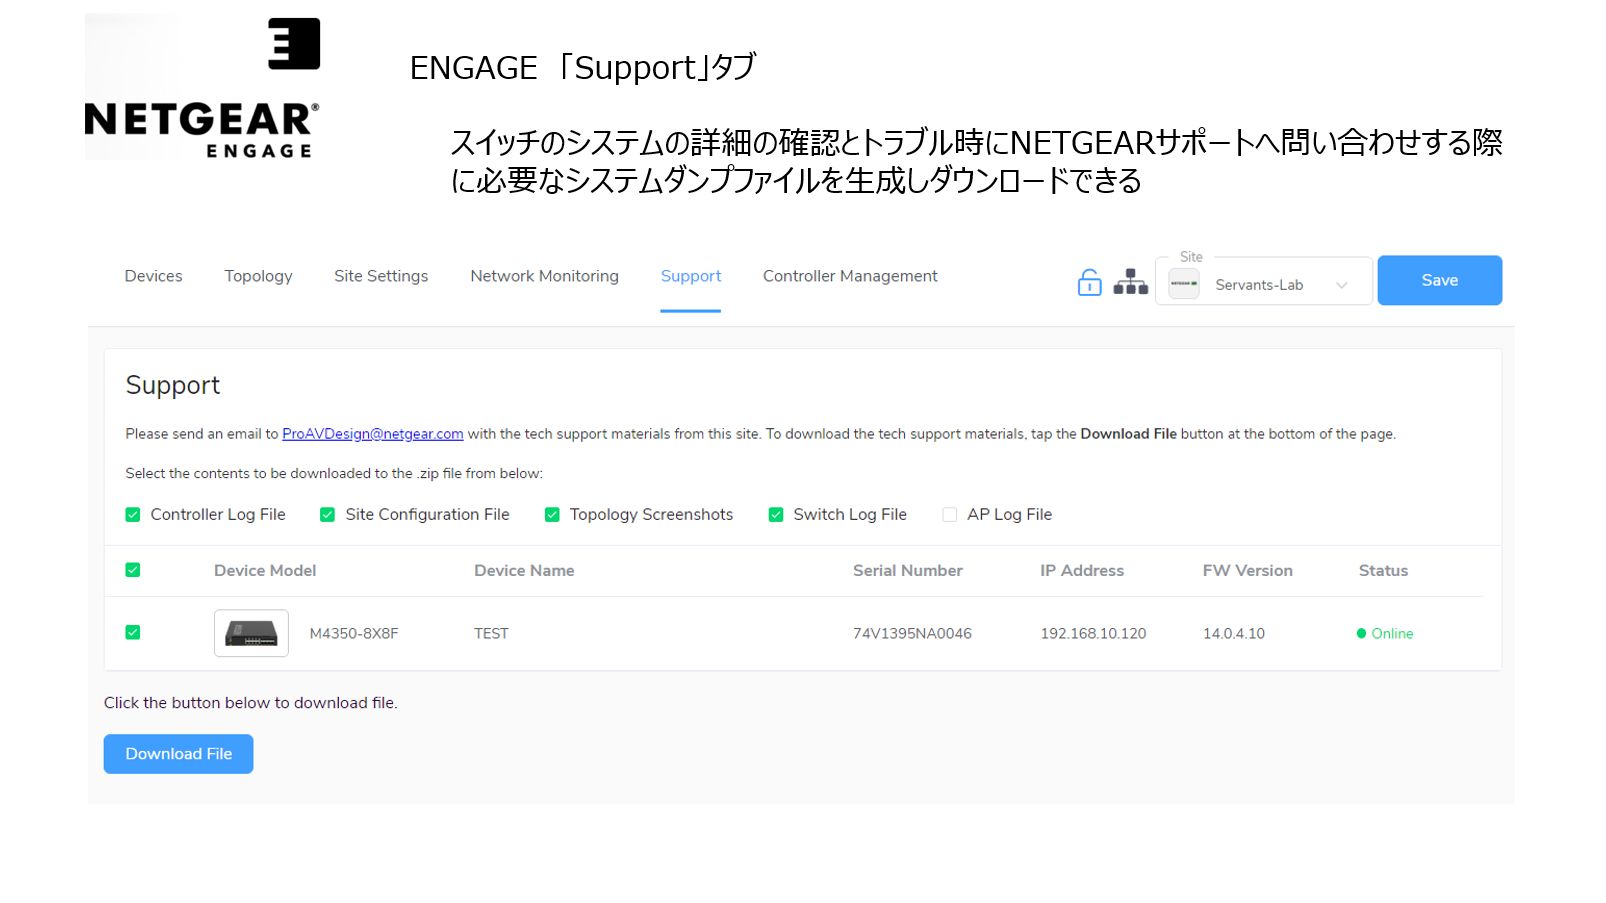Switch to the Topology tab
The image size is (1606, 903).
[x=258, y=276]
